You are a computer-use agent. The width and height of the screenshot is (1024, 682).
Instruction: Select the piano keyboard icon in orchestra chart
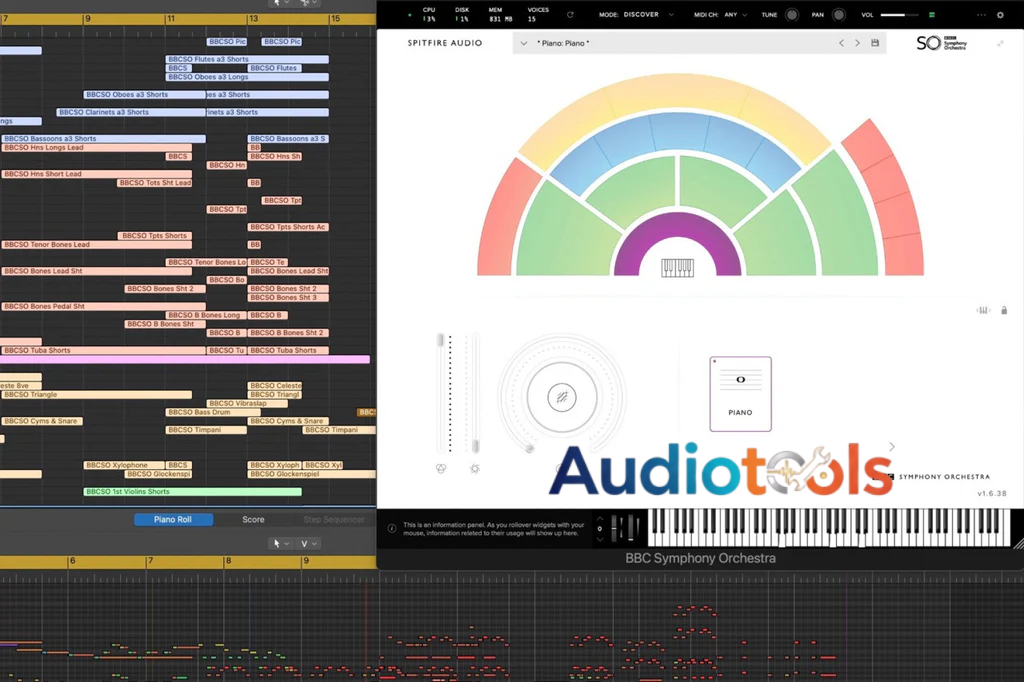tap(677, 268)
